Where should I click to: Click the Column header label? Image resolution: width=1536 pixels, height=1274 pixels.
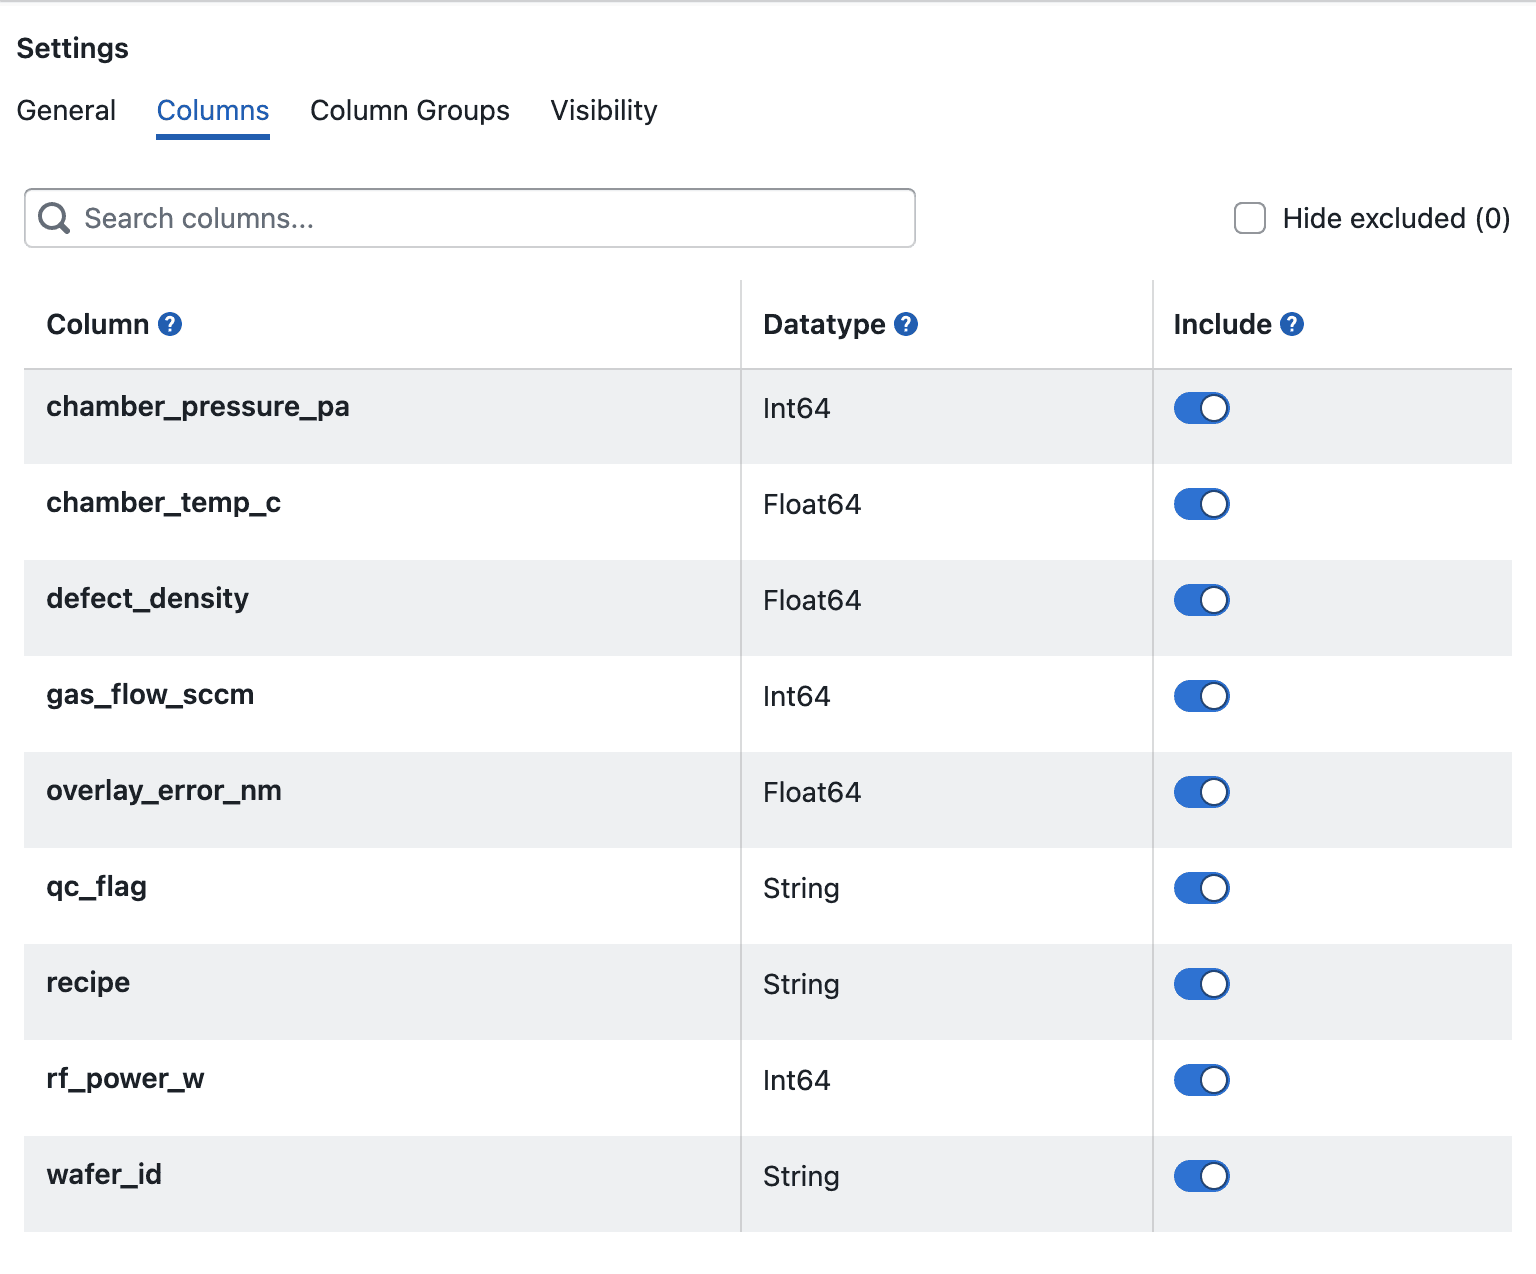98,324
